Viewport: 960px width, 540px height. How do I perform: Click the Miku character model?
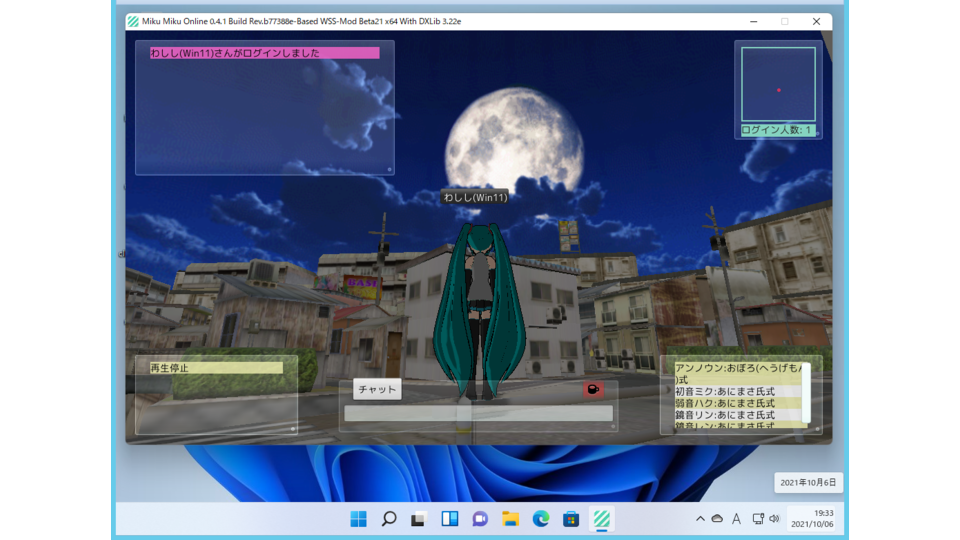click(x=479, y=312)
